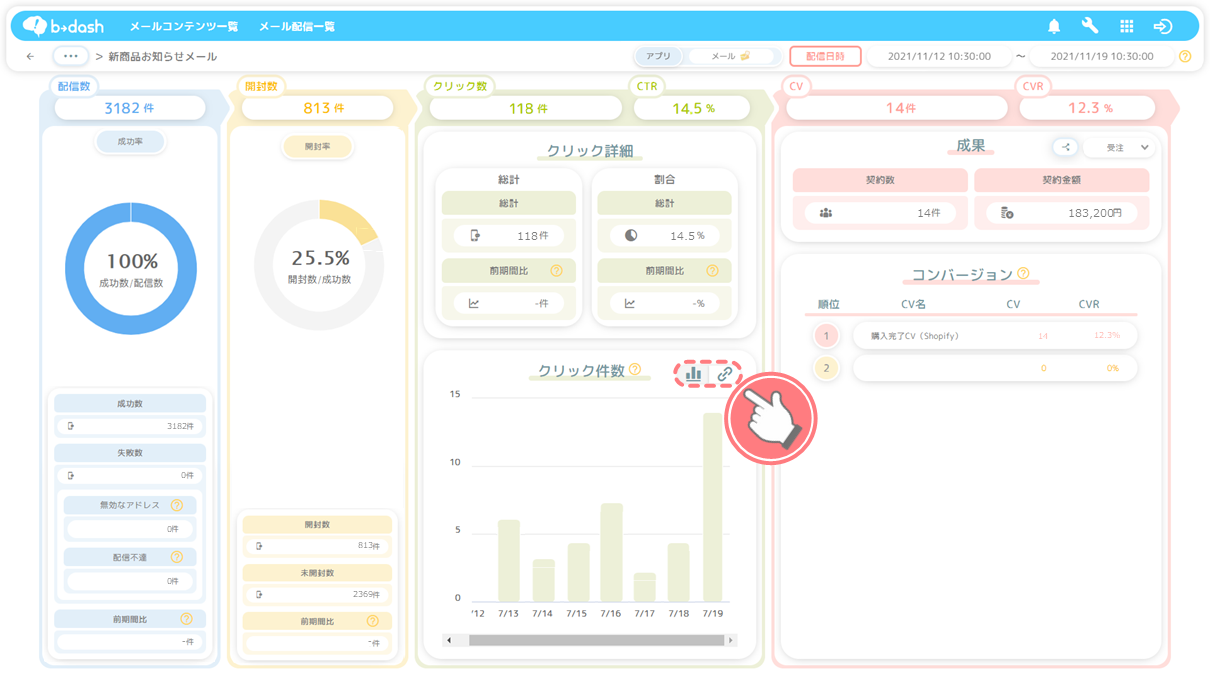Open the wrench settings icon
Screen dimensions: 1210x680
(1090, 27)
